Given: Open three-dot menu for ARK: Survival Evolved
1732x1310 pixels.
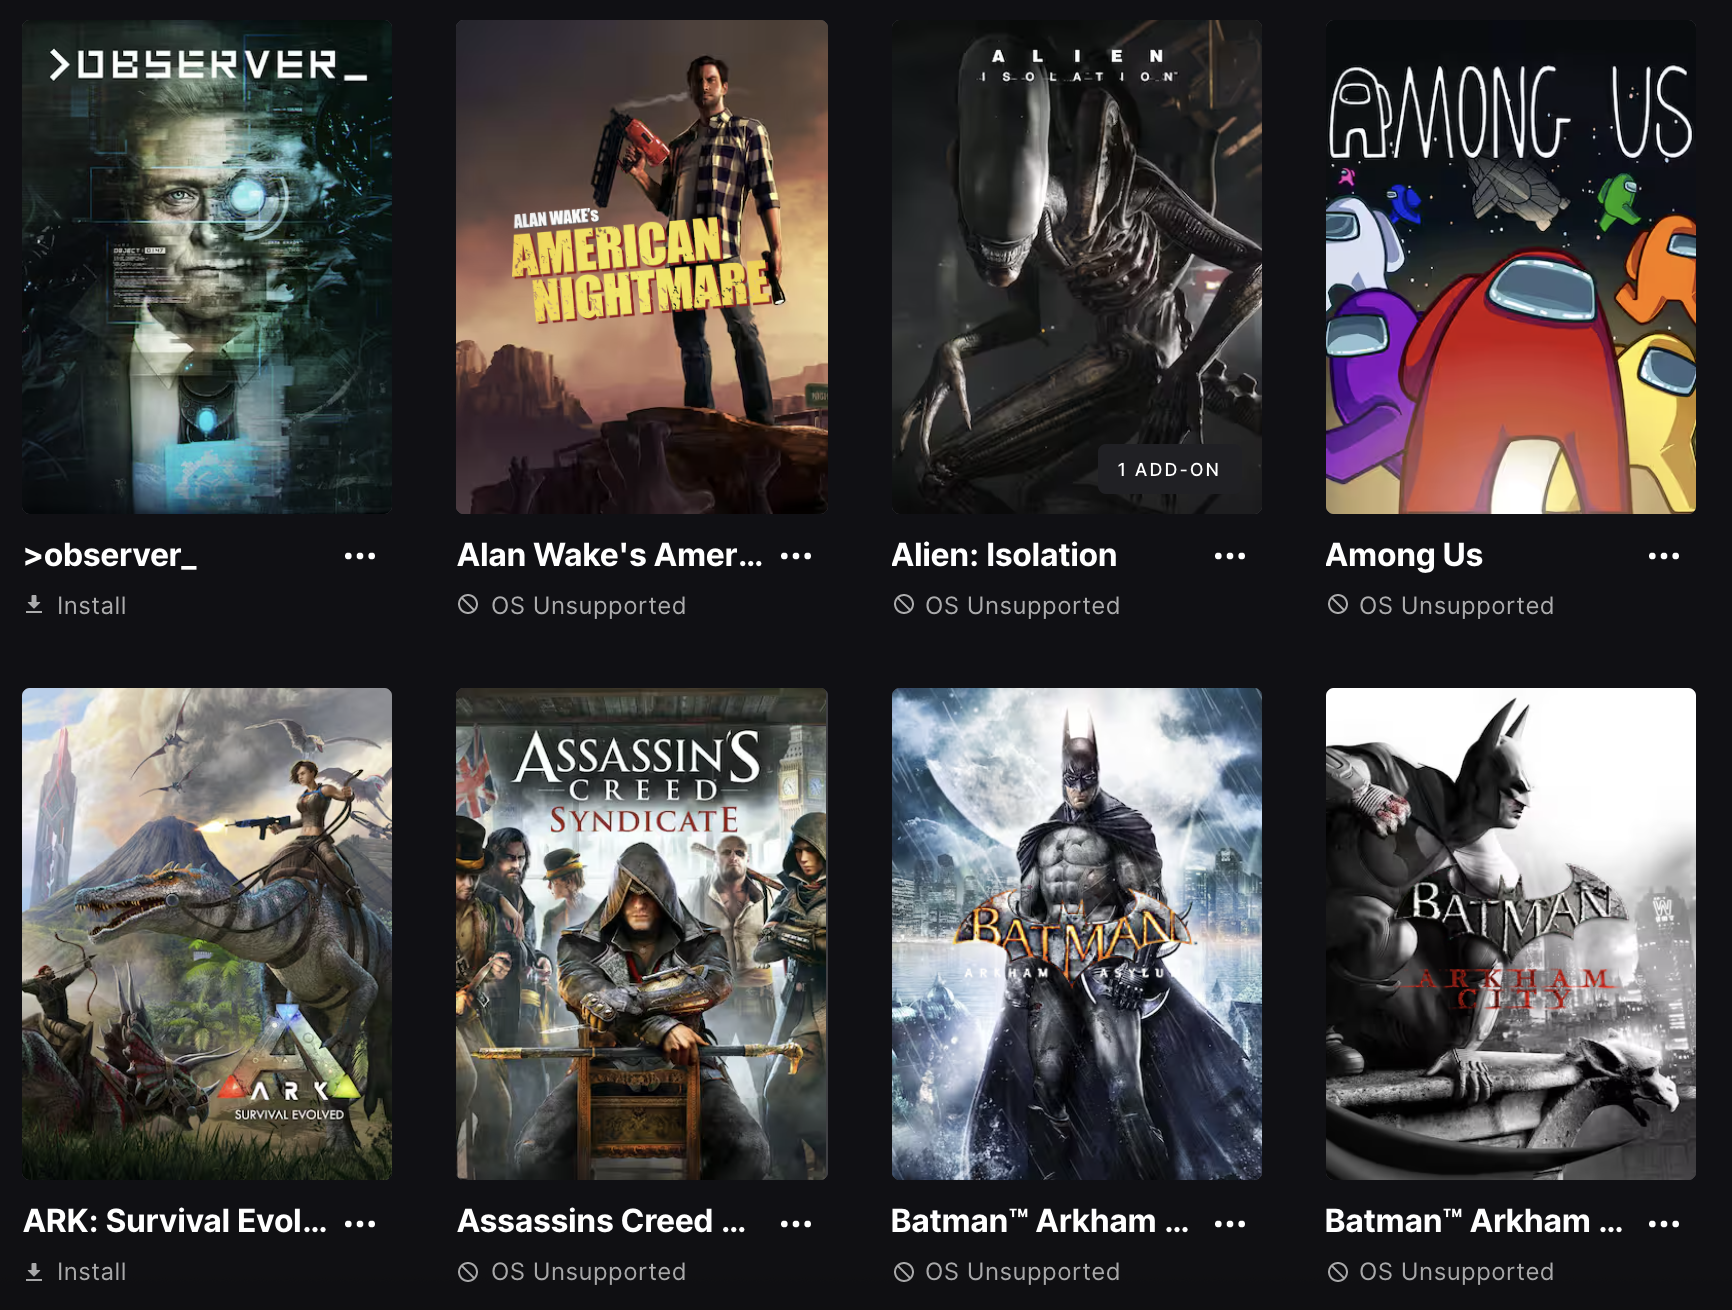Looking at the screenshot, I should pos(360,1223).
